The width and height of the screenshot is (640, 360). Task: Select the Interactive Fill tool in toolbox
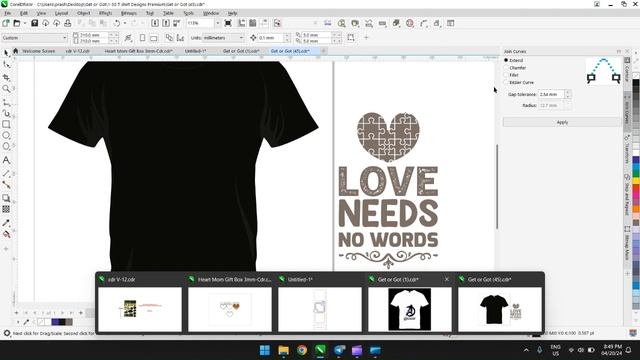tap(6, 234)
